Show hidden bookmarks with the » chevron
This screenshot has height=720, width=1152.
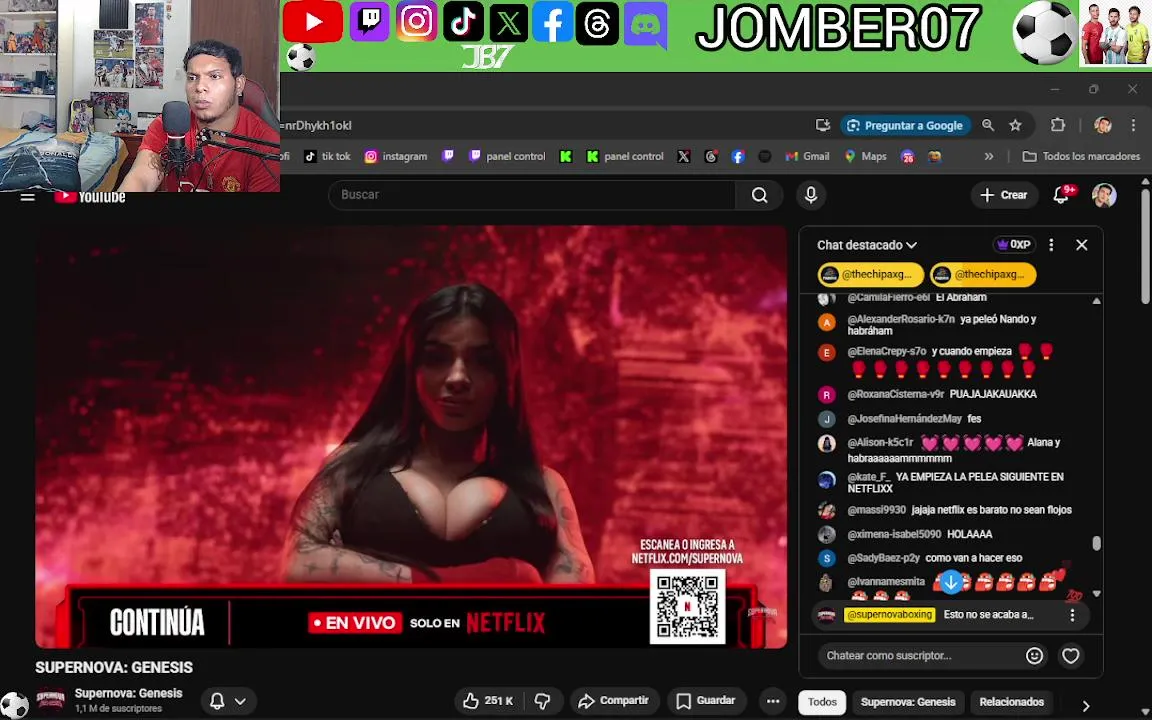[x=989, y=156]
